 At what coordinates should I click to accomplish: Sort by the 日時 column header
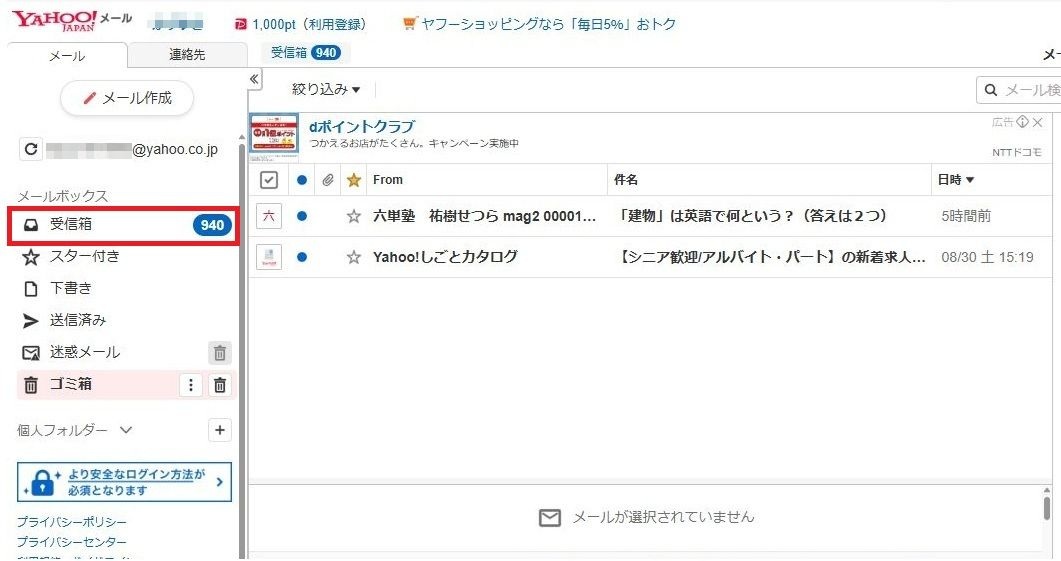pos(956,180)
